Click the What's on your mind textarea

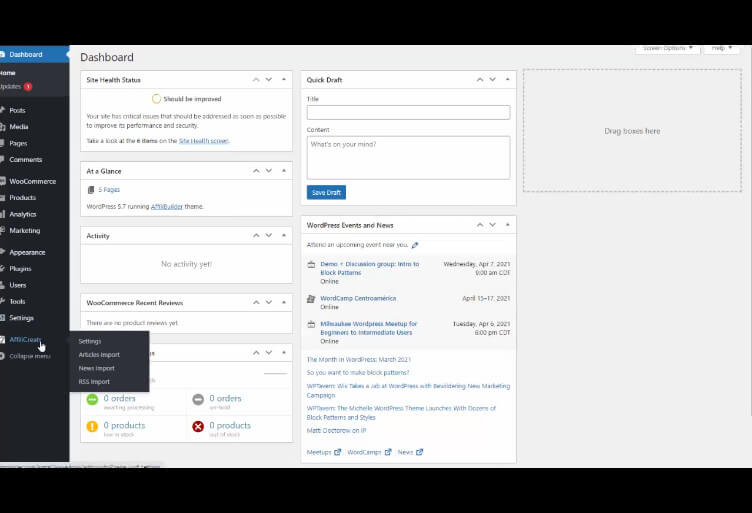pyautogui.click(x=409, y=158)
